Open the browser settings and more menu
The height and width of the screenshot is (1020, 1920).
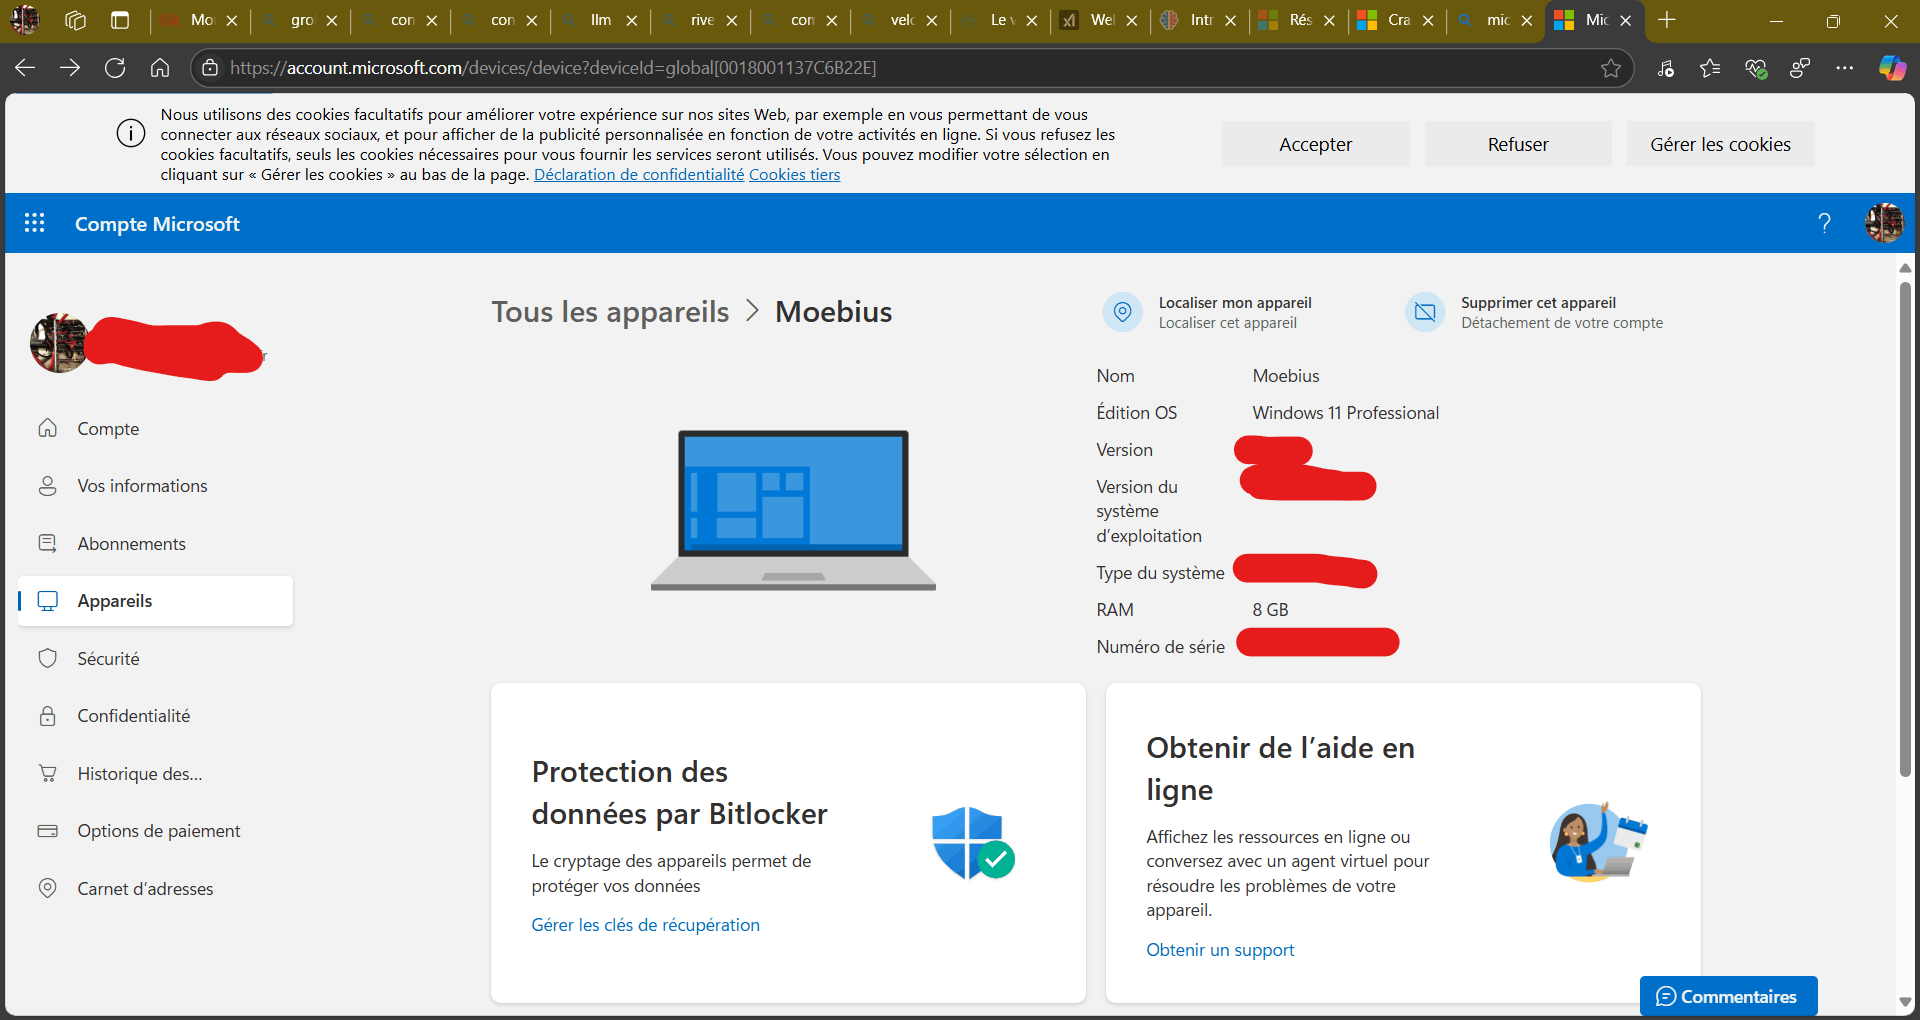point(1845,68)
